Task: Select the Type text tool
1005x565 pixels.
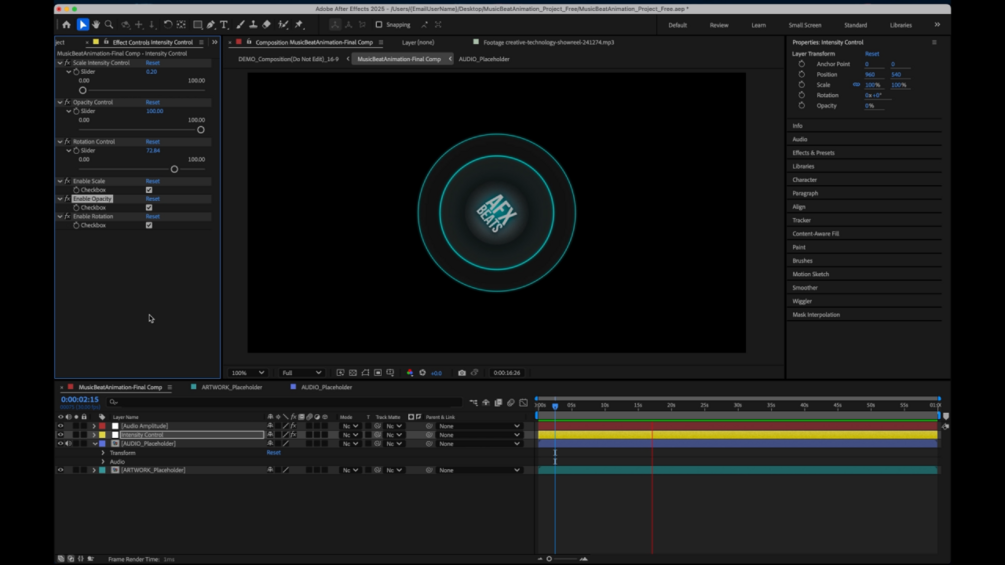Action: [224, 24]
